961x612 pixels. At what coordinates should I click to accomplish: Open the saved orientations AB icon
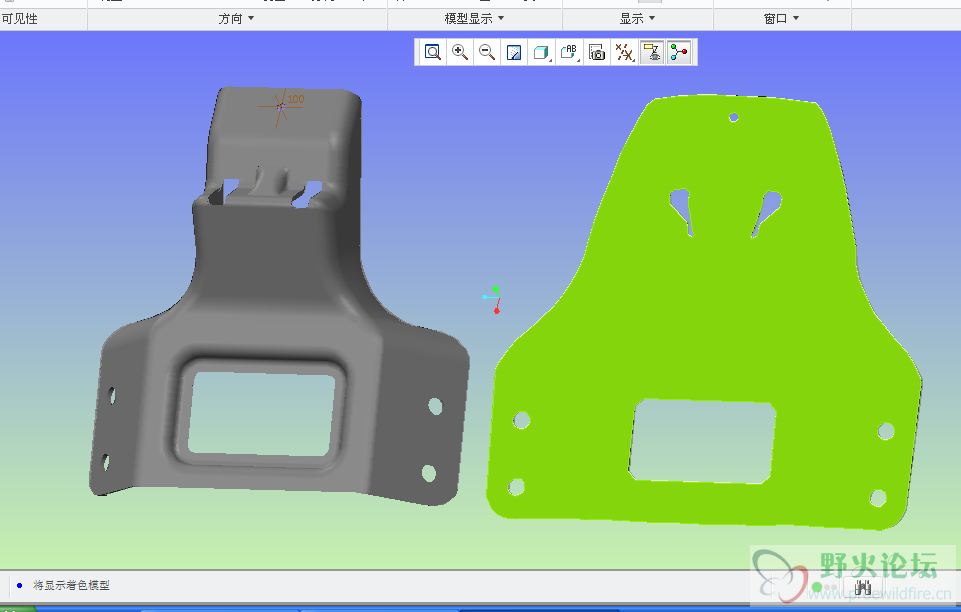tap(569, 52)
